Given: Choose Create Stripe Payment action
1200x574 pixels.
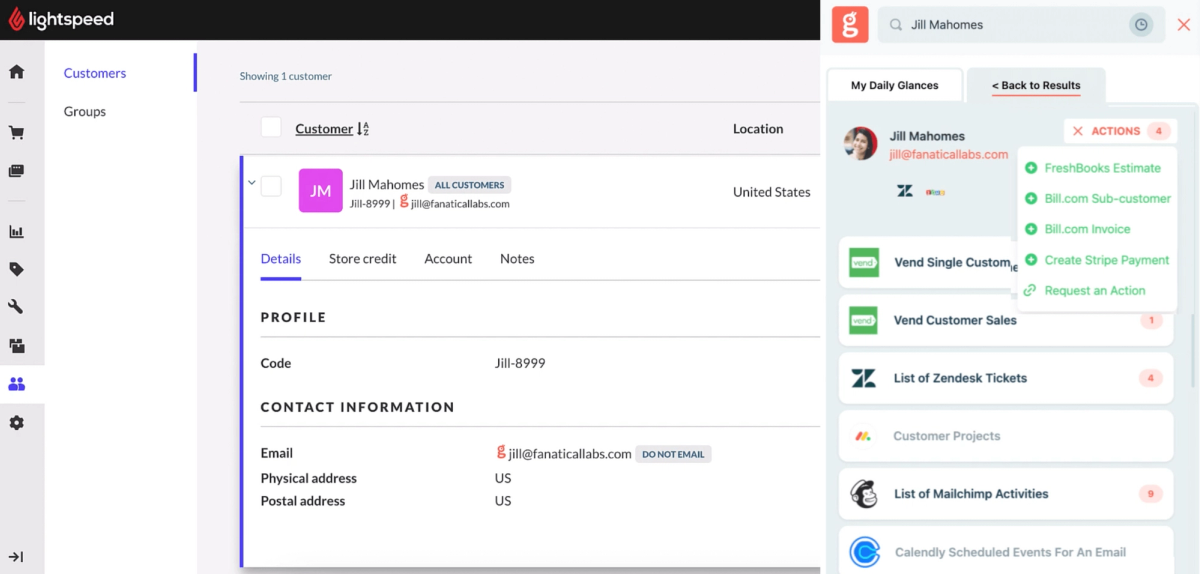Looking at the screenshot, I should (1106, 260).
